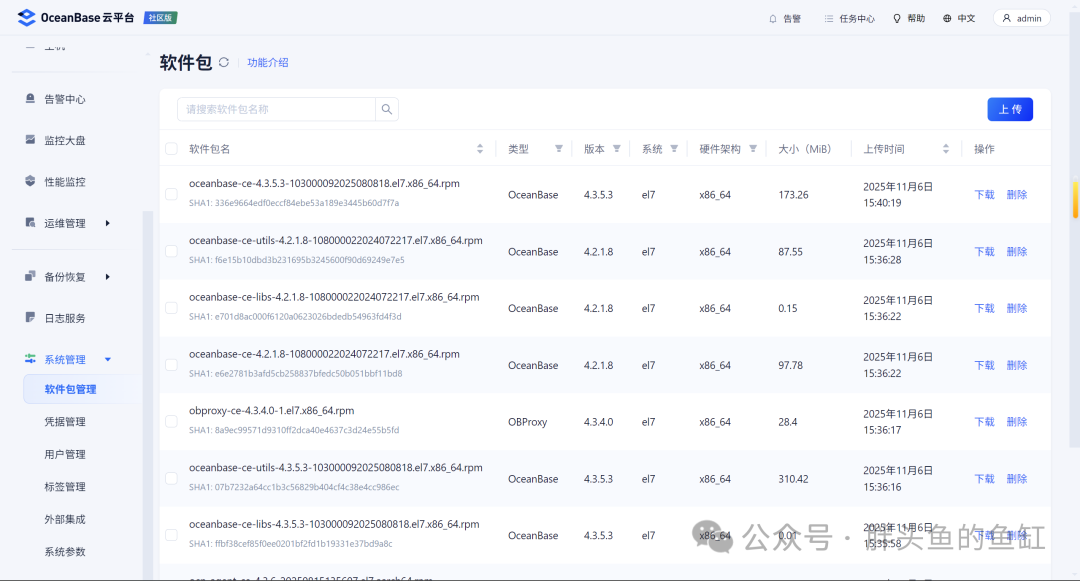Open 用户管理 in the sidebar
The width and height of the screenshot is (1080, 581).
65,454
